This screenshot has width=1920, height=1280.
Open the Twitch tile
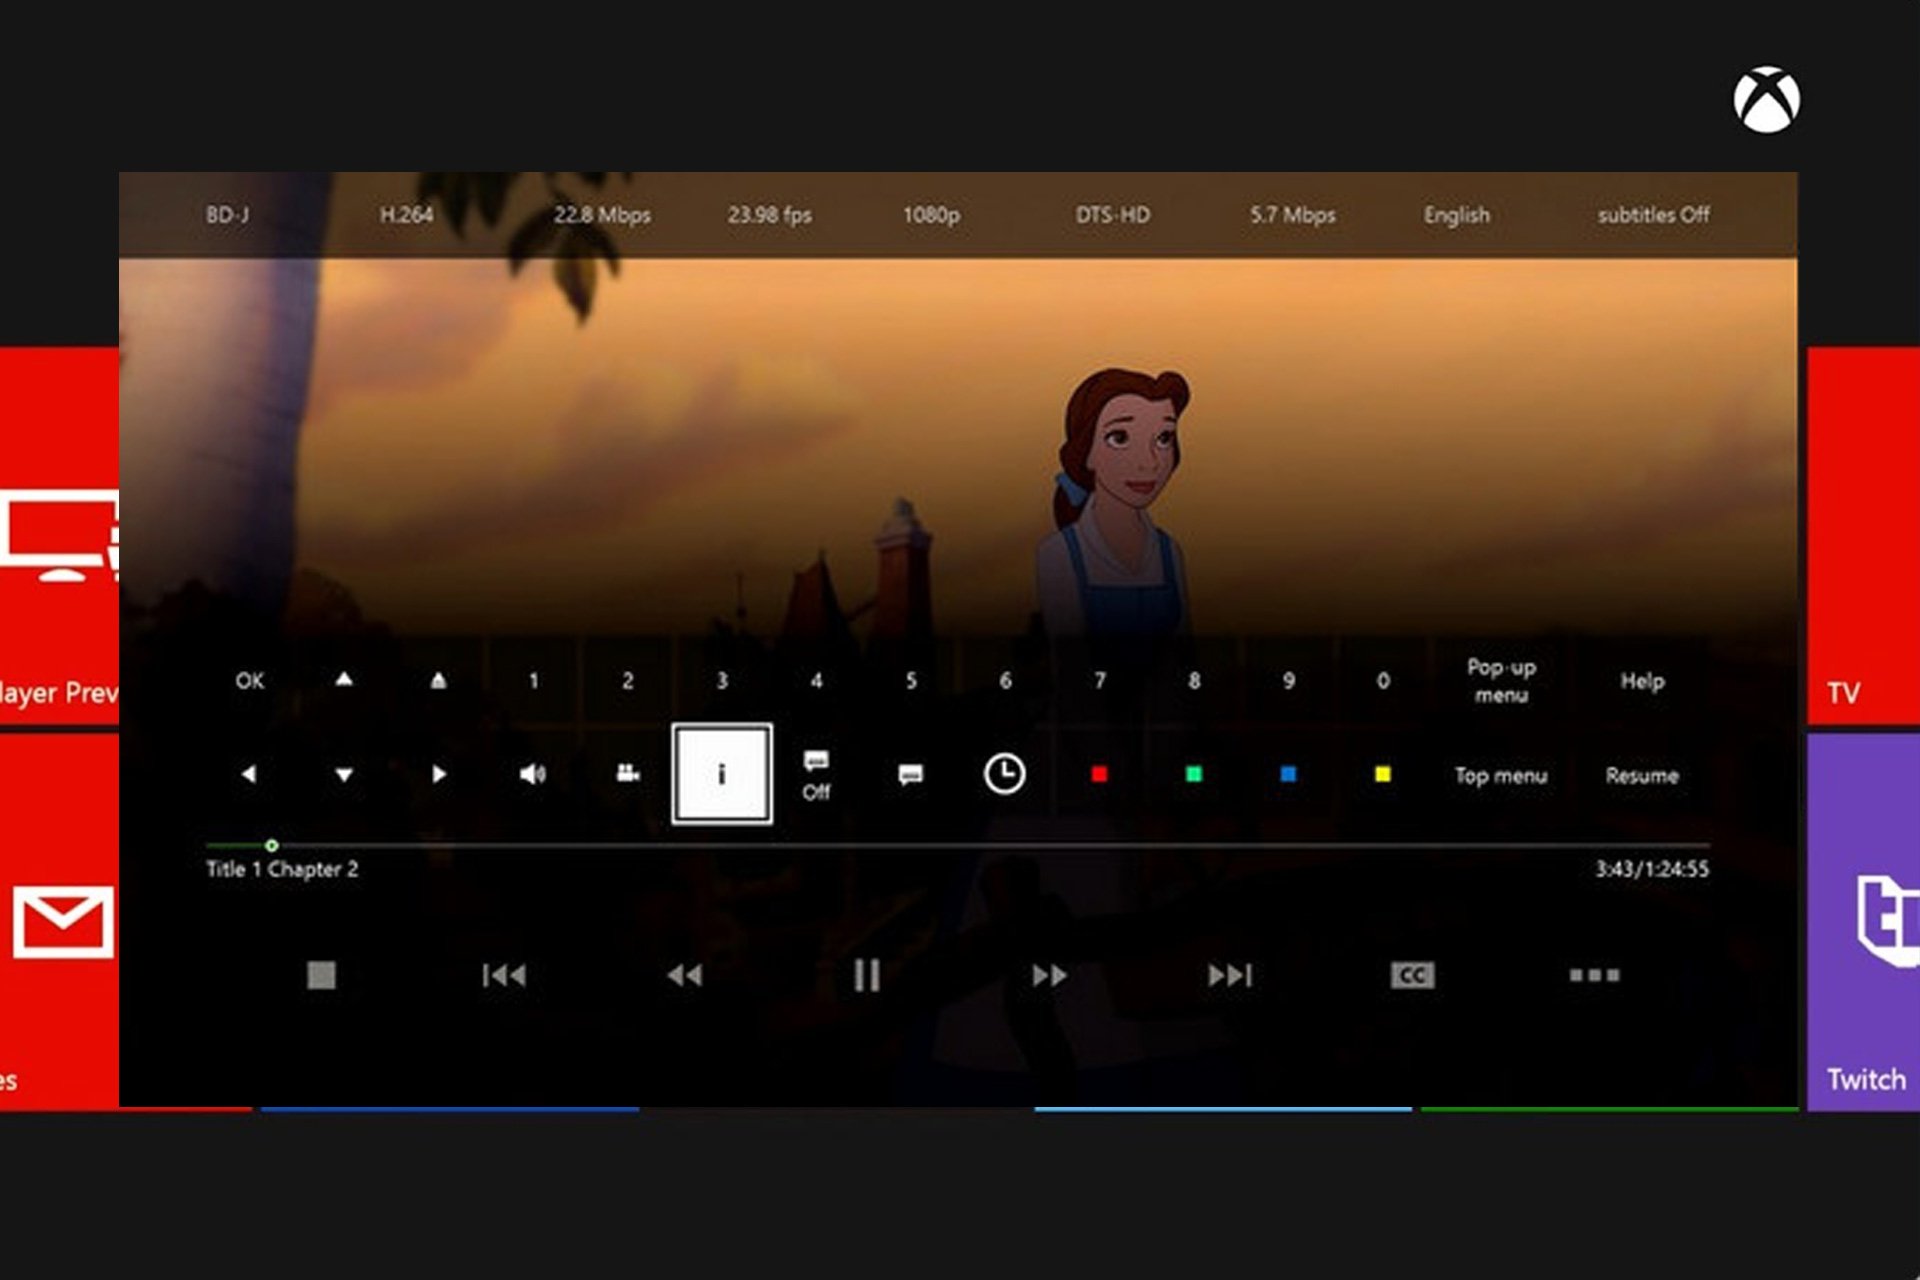pos(1863,922)
